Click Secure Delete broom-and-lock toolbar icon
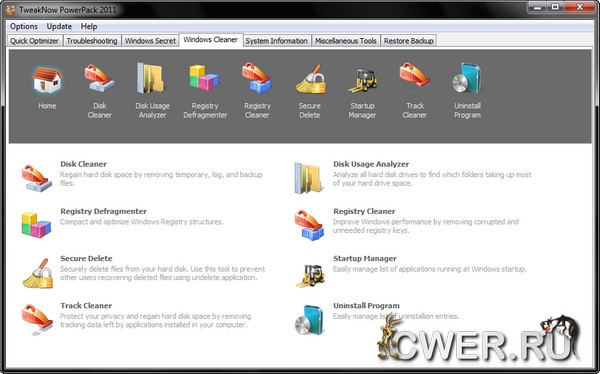Screen dimensions: 600x374 click(310, 79)
